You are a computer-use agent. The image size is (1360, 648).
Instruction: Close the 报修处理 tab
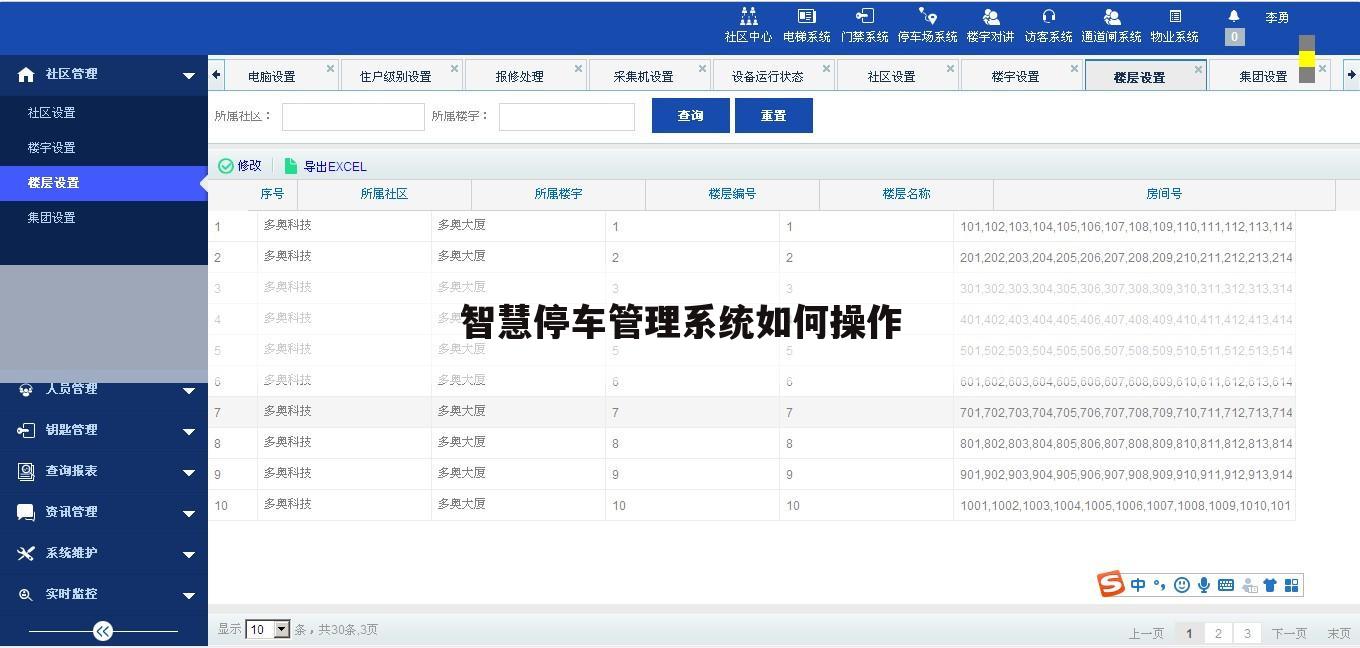578,69
